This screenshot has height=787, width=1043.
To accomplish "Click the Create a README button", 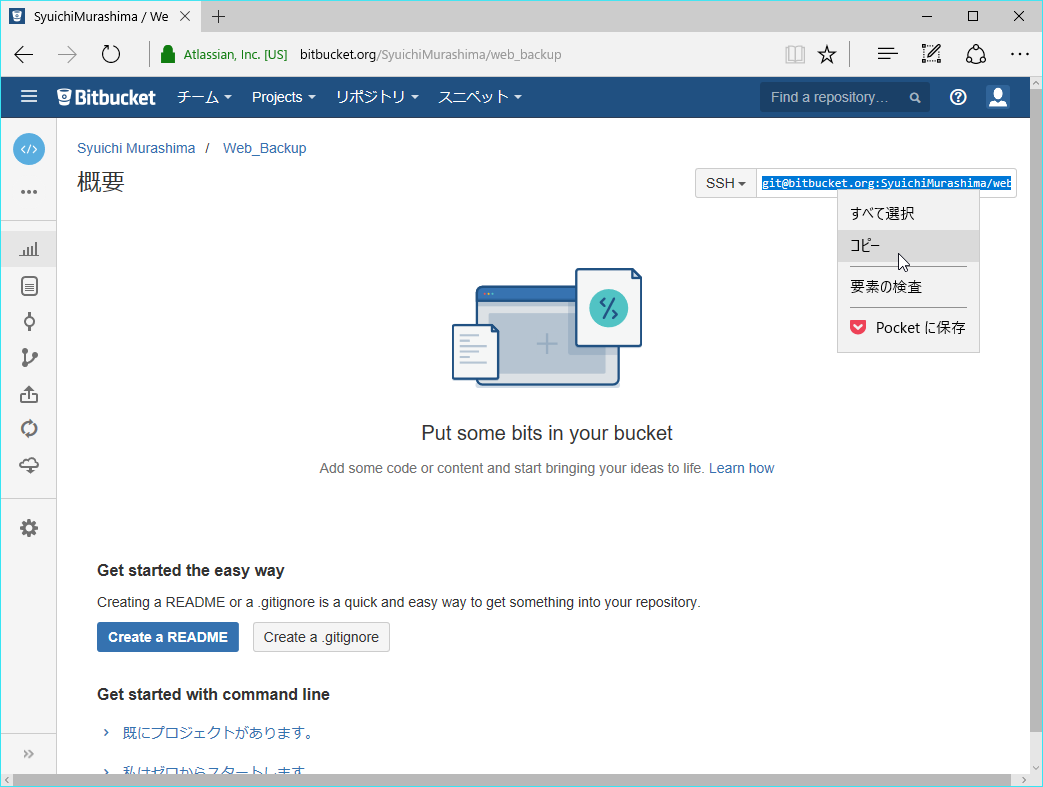I will (168, 637).
